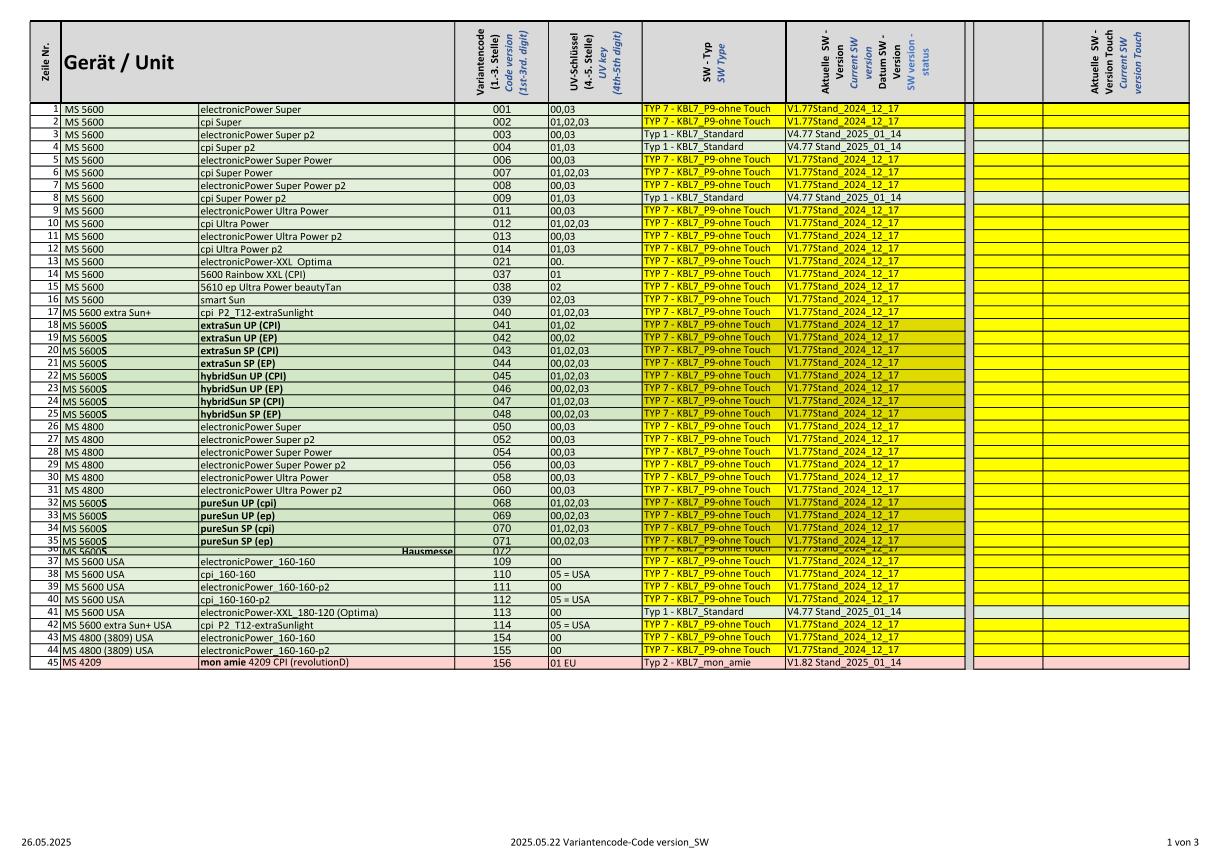
Task: Click variant code "052"
Action: coord(502,439)
